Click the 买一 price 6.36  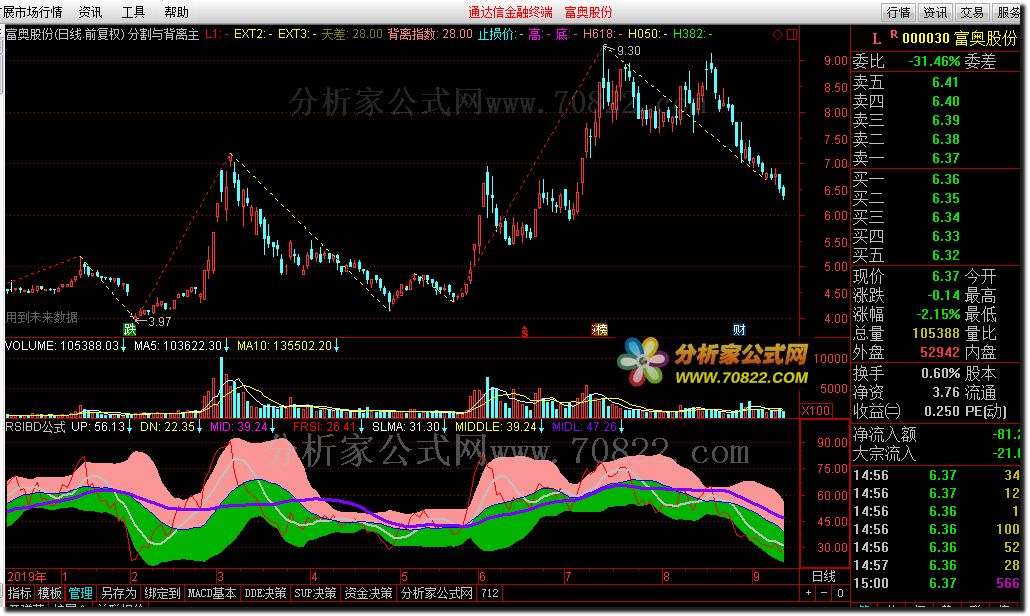tap(945, 179)
